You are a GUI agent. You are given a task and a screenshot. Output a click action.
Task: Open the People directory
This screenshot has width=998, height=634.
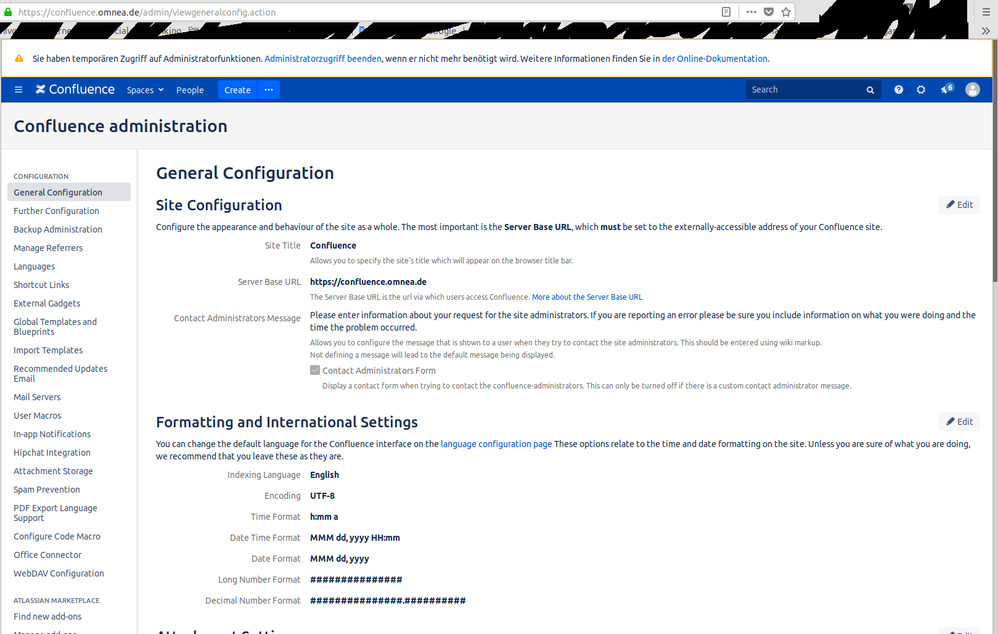coord(190,90)
